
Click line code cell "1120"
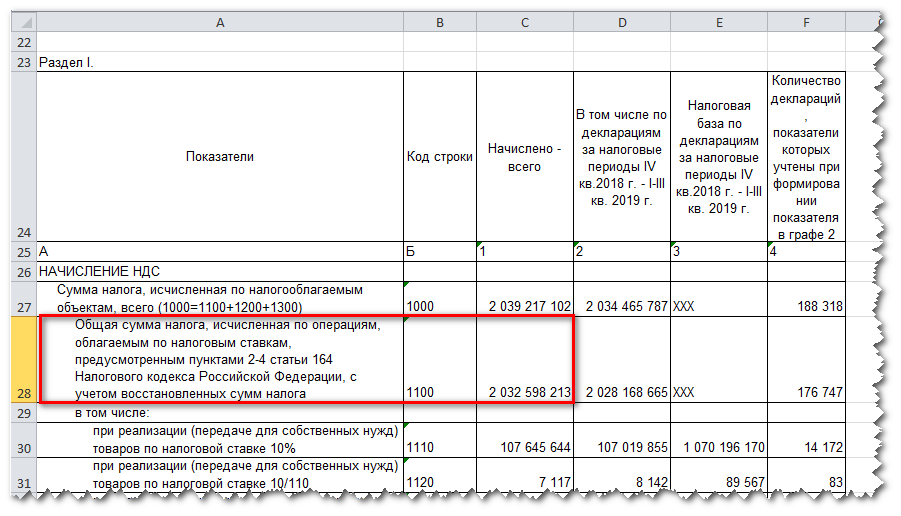[x=440, y=475]
